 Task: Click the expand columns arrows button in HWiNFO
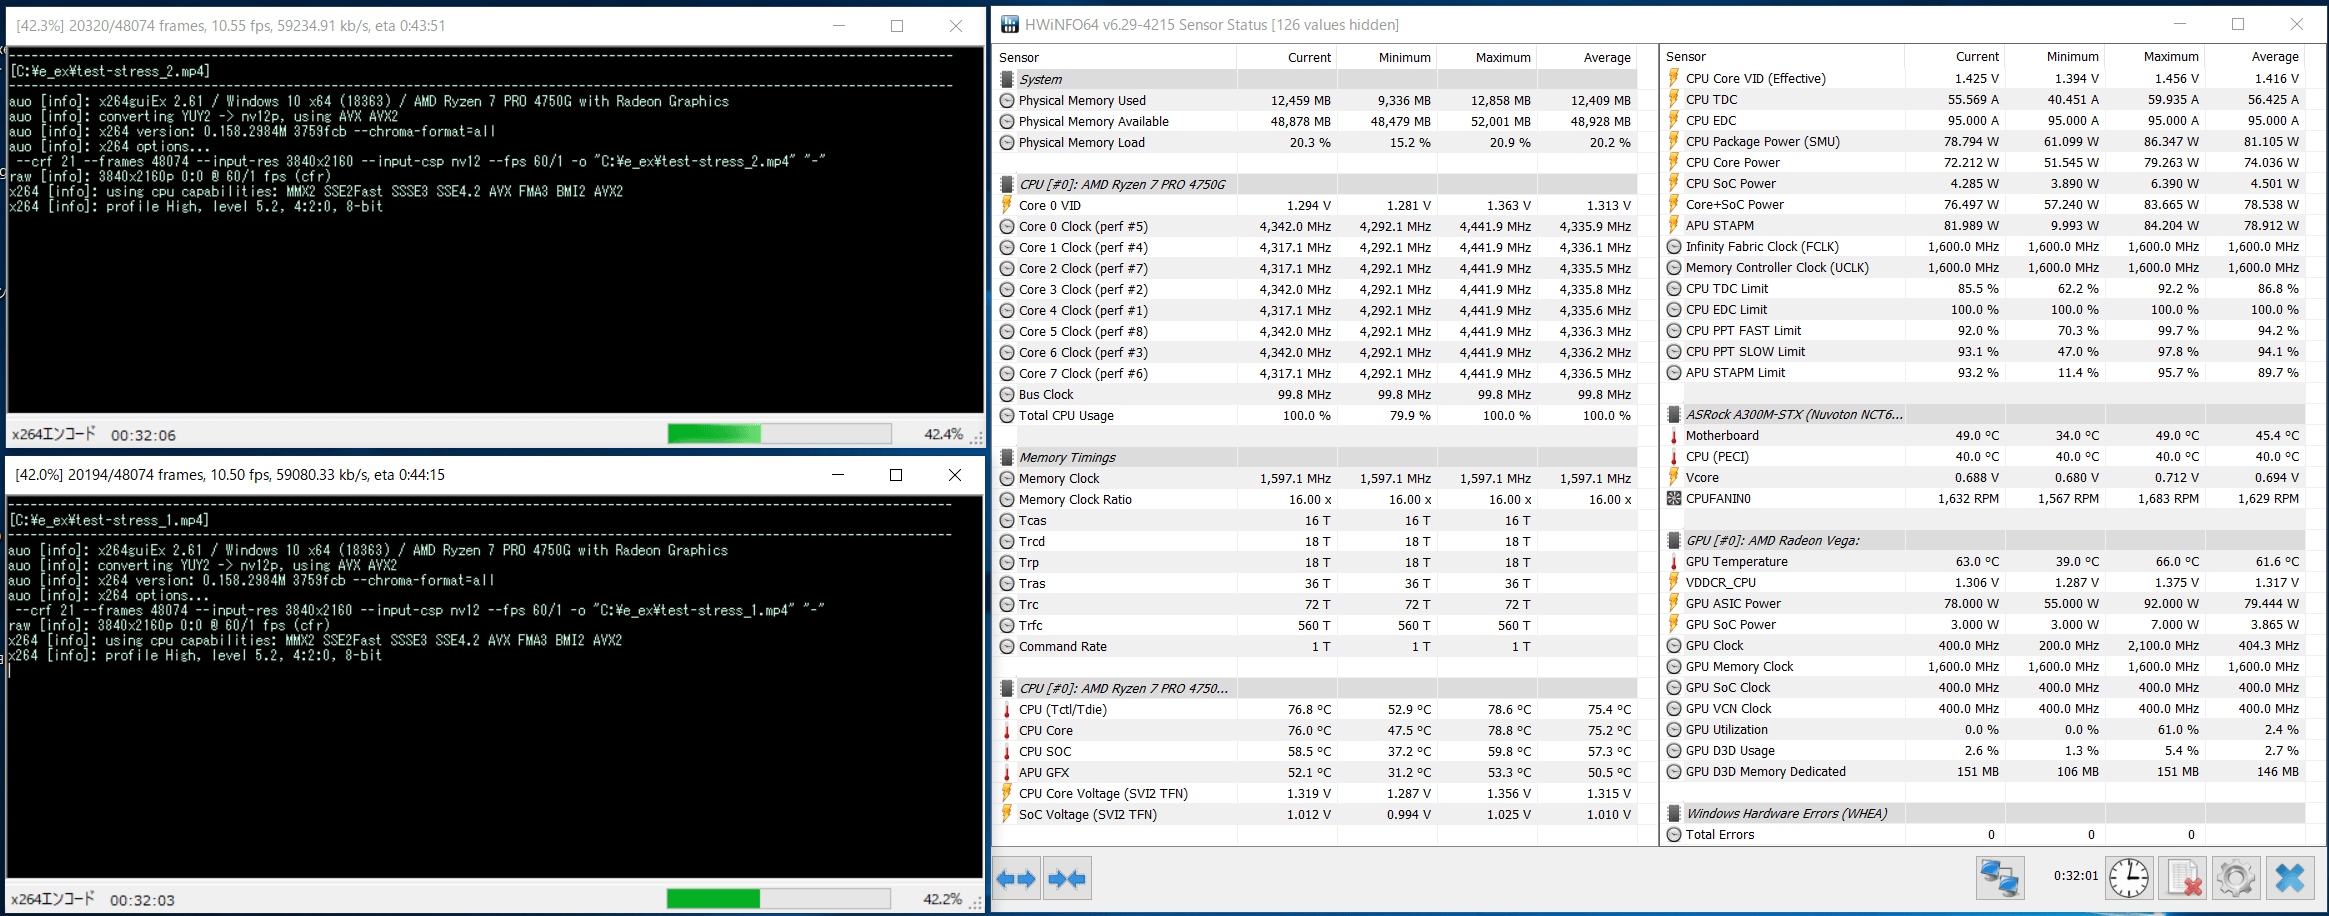(x=1016, y=879)
